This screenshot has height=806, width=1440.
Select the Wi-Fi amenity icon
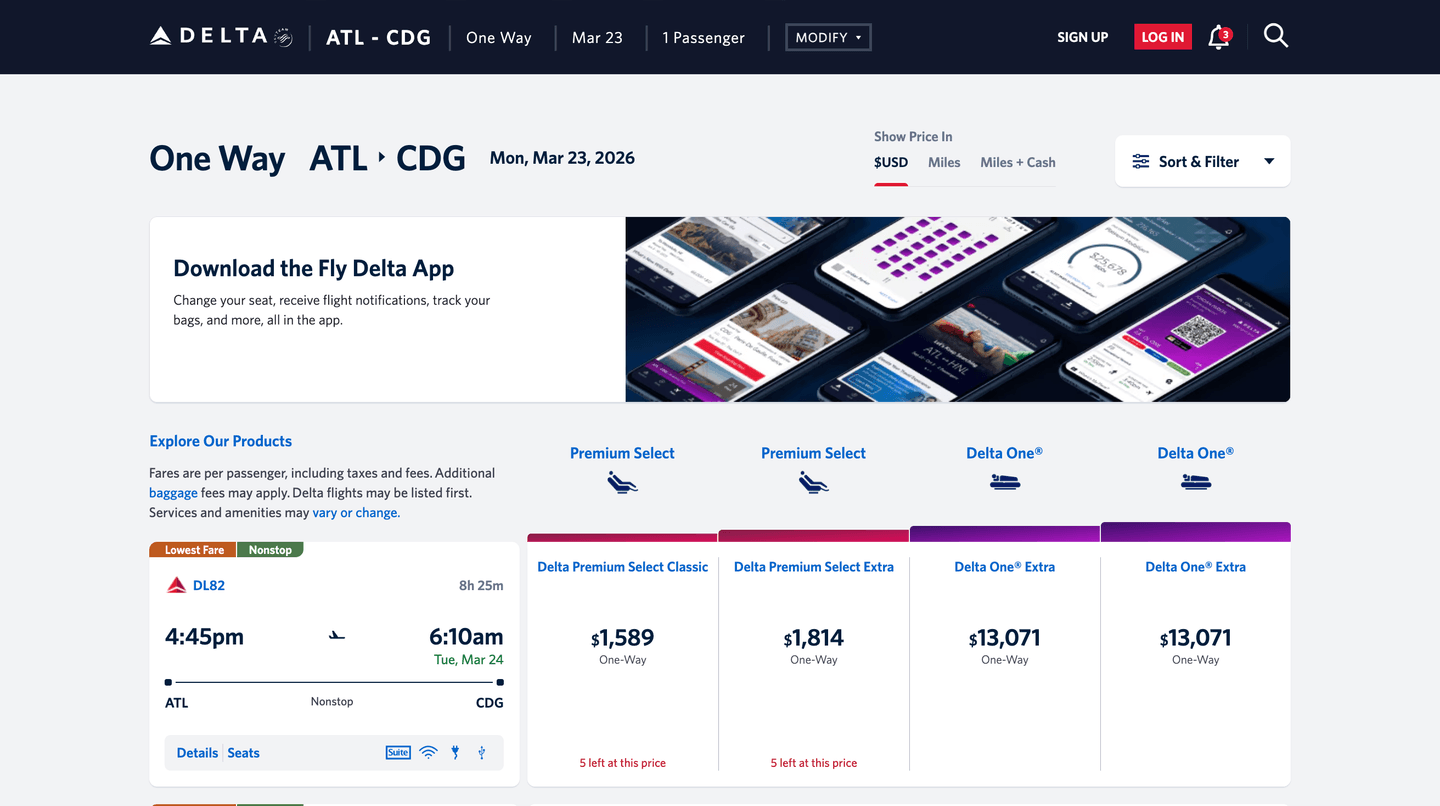coord(429,752)
